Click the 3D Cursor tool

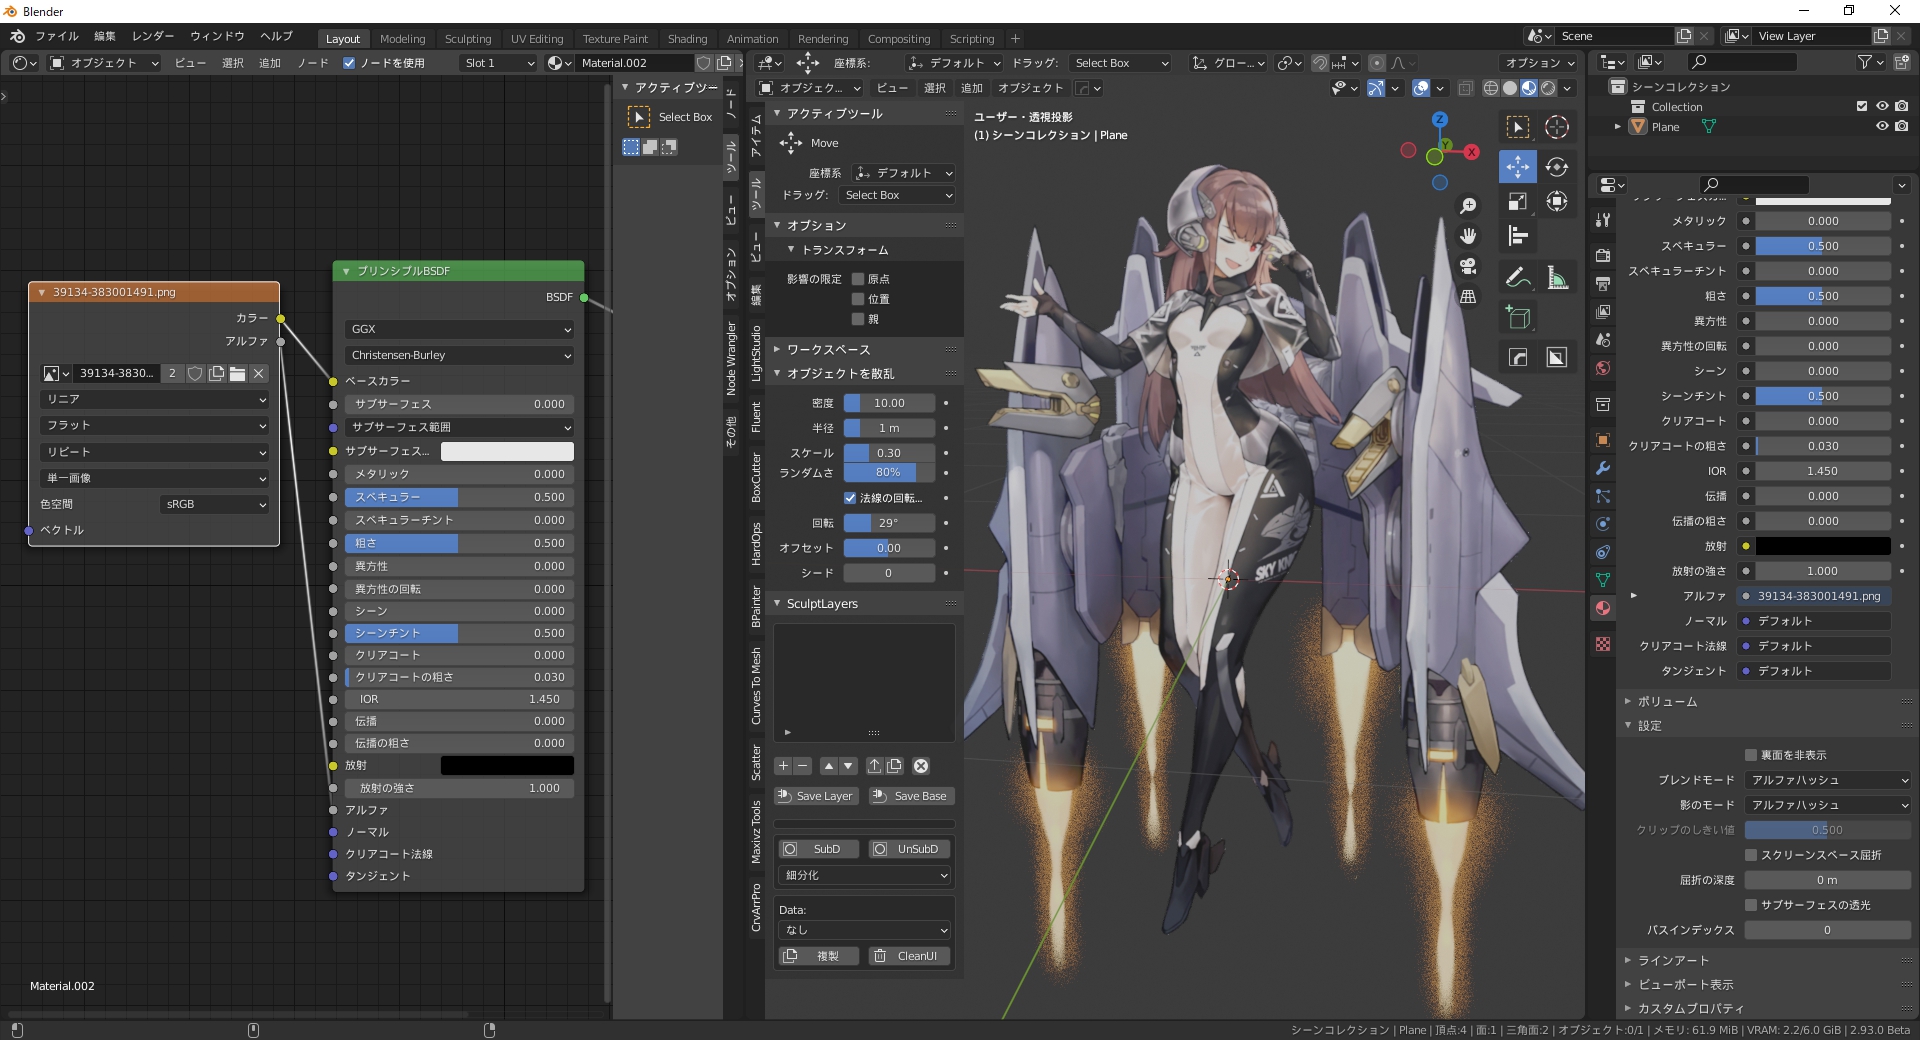pyautogui.click(x=1556, y=127)
